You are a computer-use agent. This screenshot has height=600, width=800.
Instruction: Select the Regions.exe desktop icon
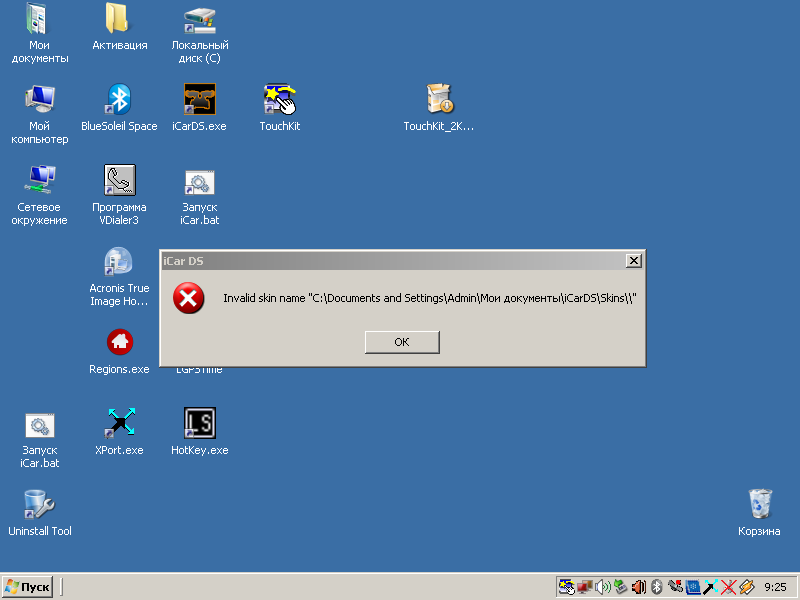click(x=119, y=352)
